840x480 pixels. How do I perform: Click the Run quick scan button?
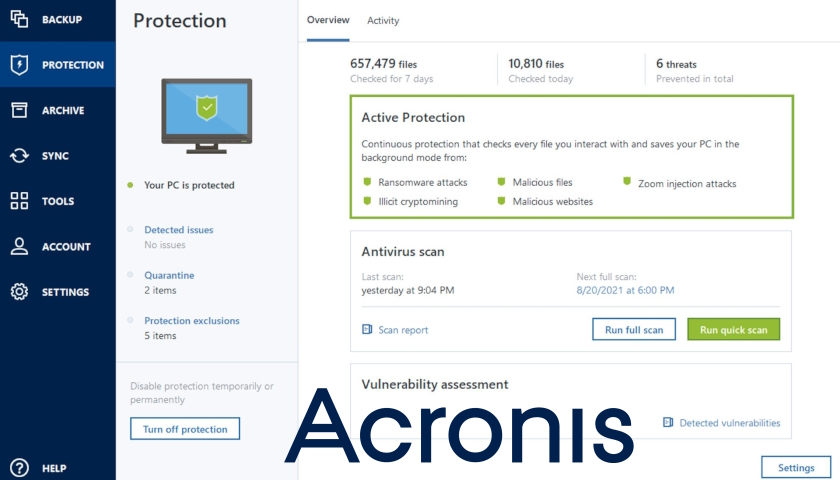(x=733, y=329)
